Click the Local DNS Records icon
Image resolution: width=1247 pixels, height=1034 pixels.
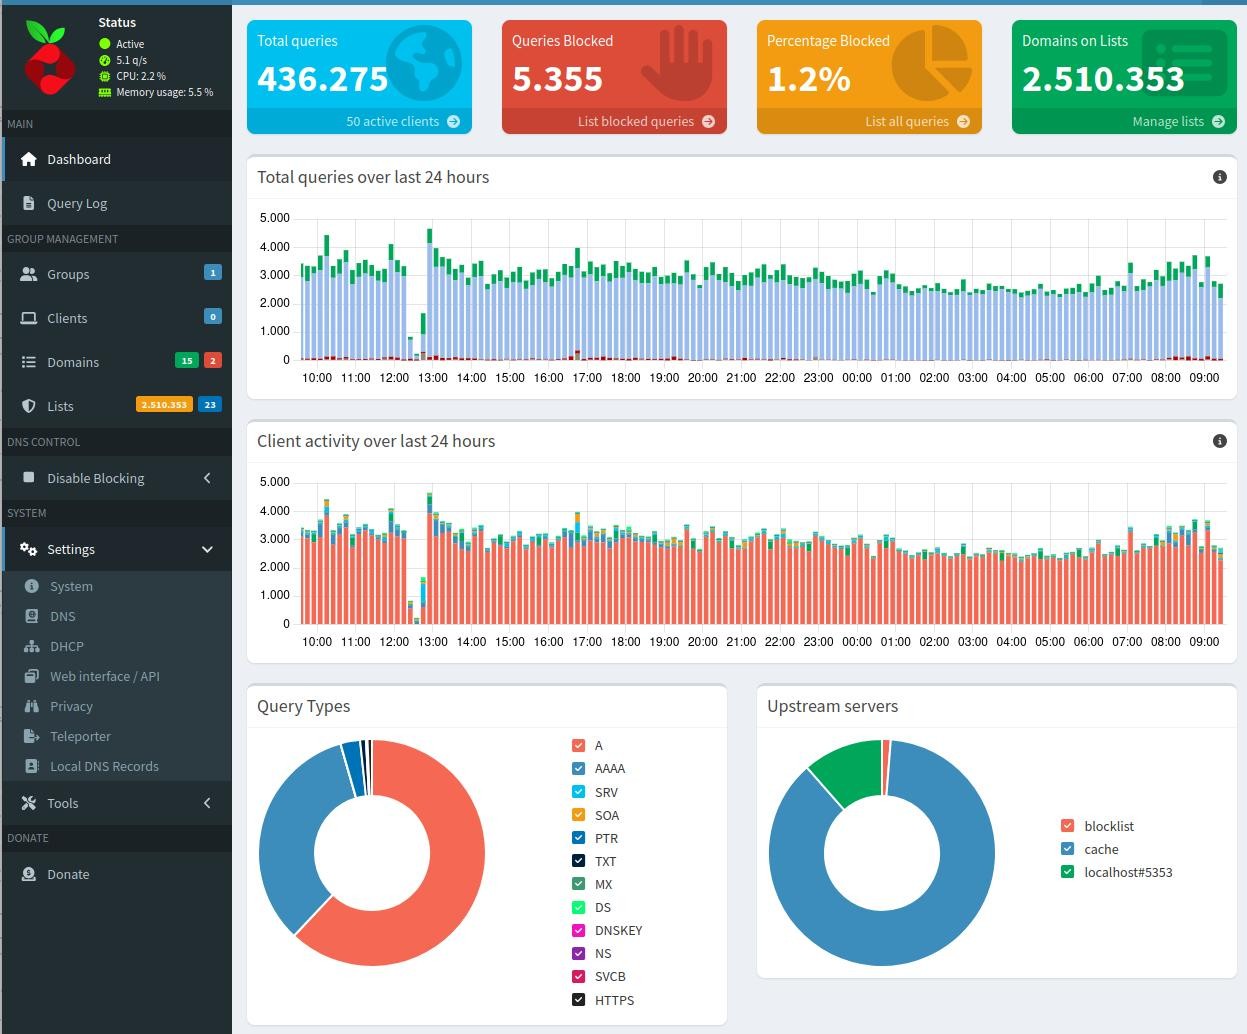[x=31, y=766]
